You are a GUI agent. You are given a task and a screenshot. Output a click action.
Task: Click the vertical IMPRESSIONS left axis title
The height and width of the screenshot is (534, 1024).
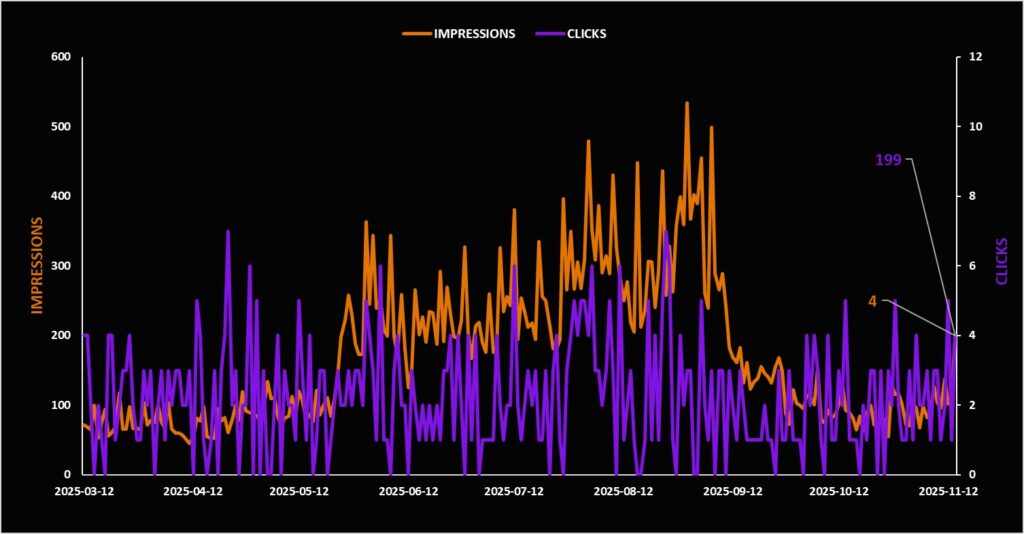(38, 265)
